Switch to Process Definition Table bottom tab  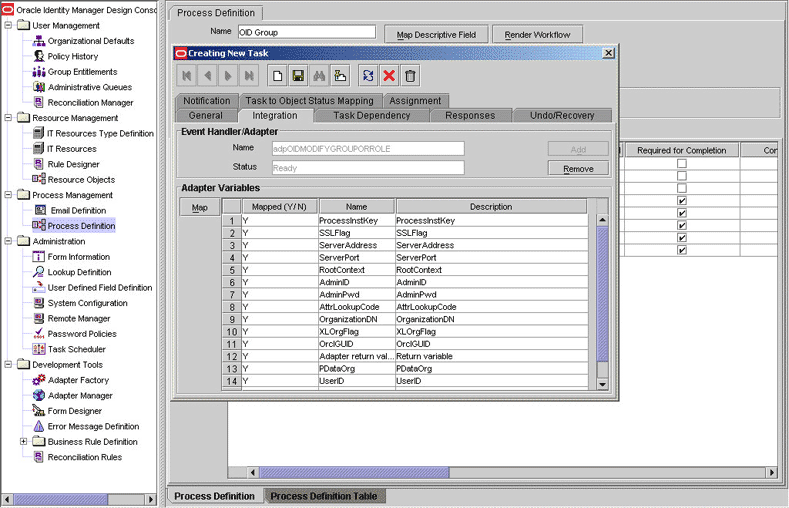click(324, 496)
